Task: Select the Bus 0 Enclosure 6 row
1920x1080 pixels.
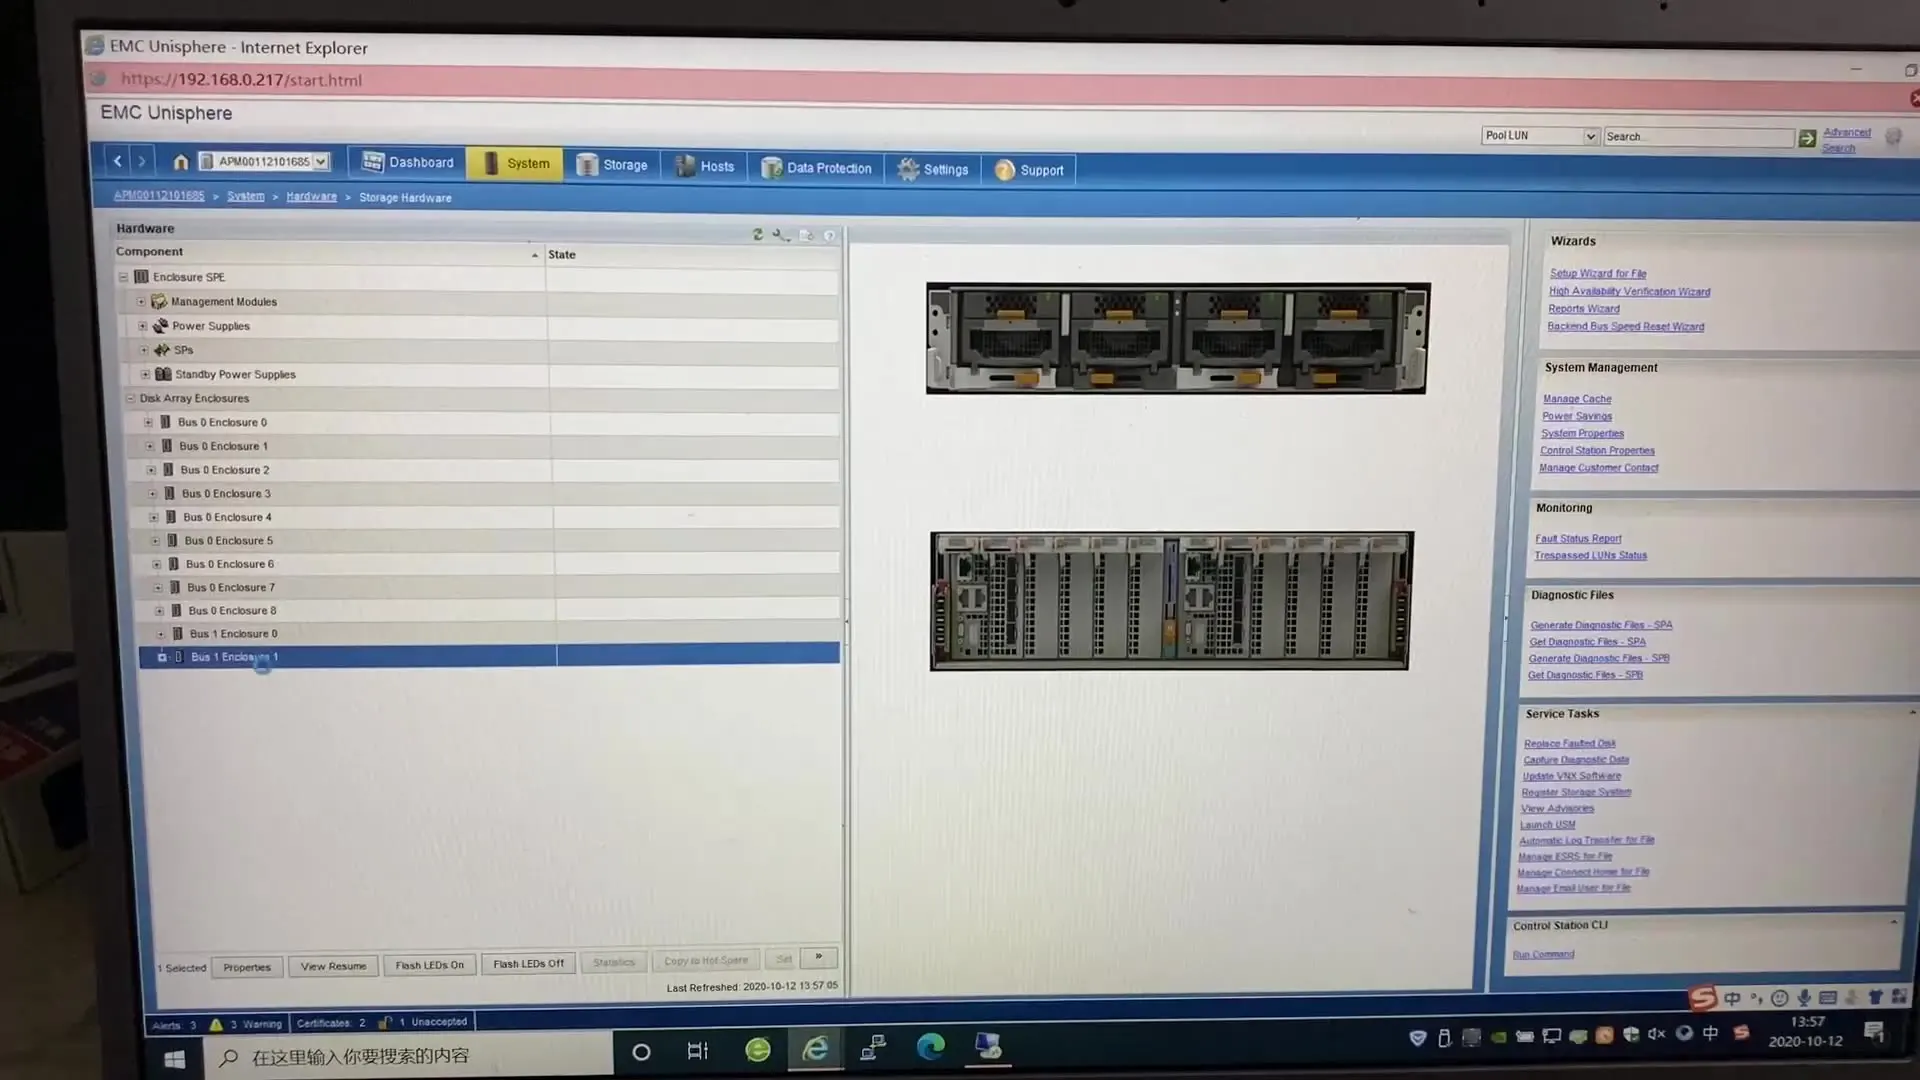Action: click(x=230, y=564)
